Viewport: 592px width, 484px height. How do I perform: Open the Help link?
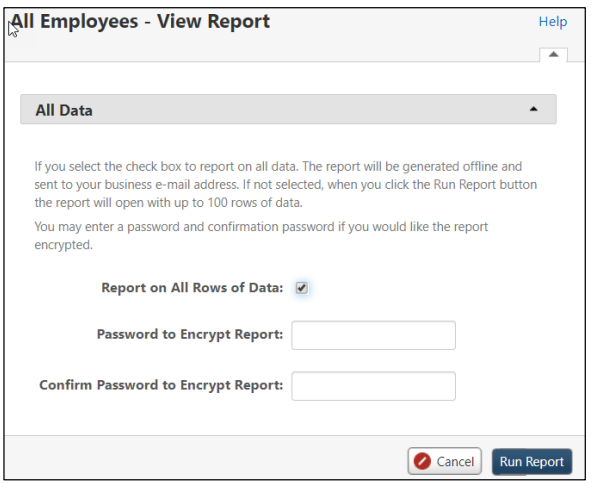[552, 22]
